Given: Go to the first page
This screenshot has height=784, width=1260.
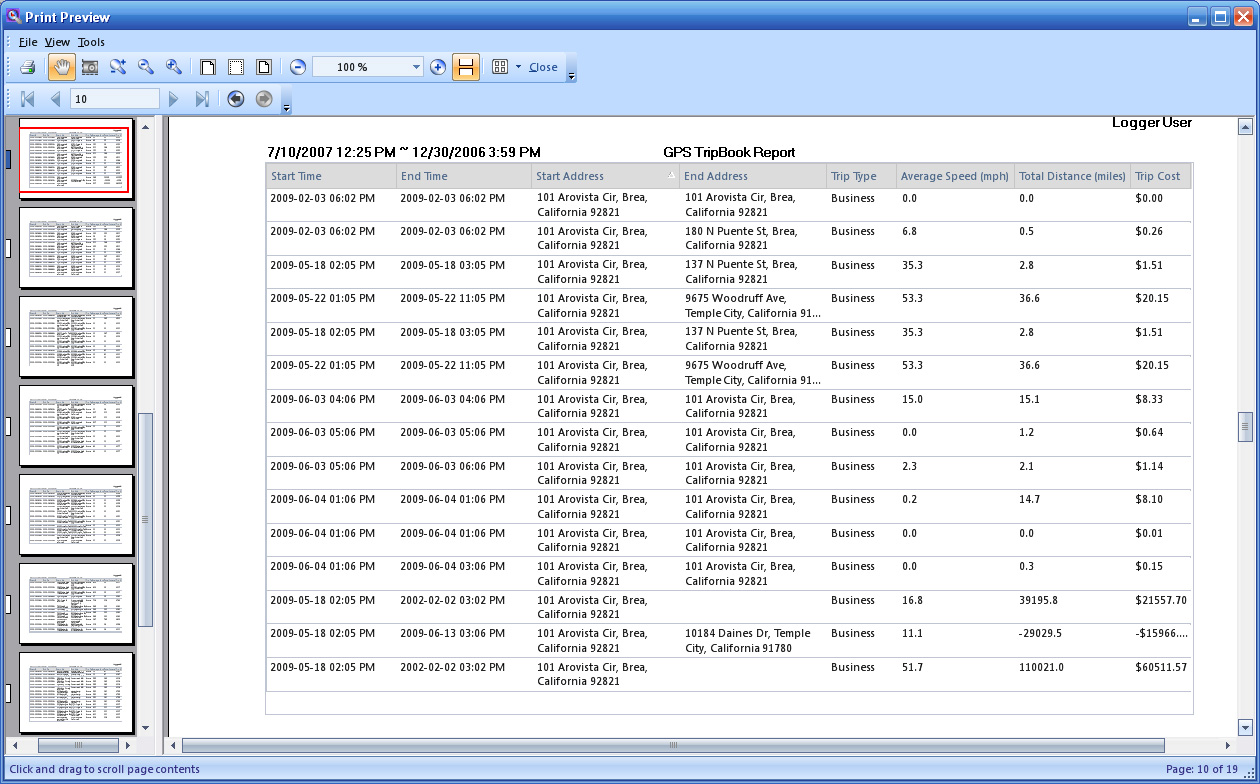Looking at the screenshot, I should tap(27, 99).
